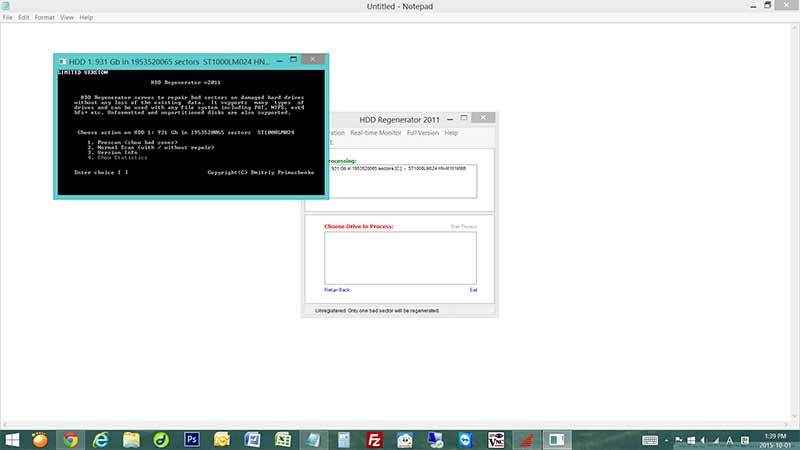
Task: Open the touch keyboard tray icon
Action: coord(650,440)
